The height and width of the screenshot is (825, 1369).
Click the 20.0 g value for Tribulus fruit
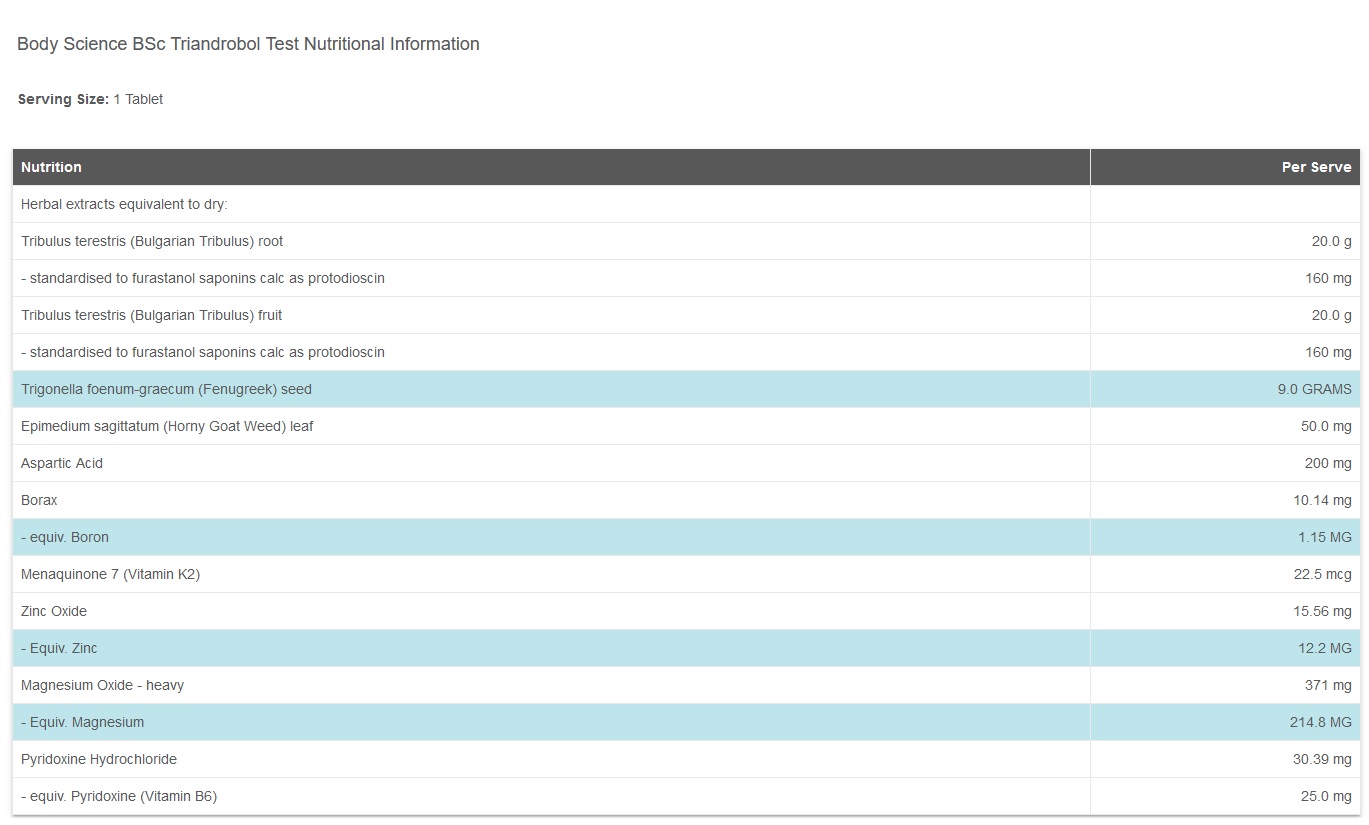point(1331,315)
